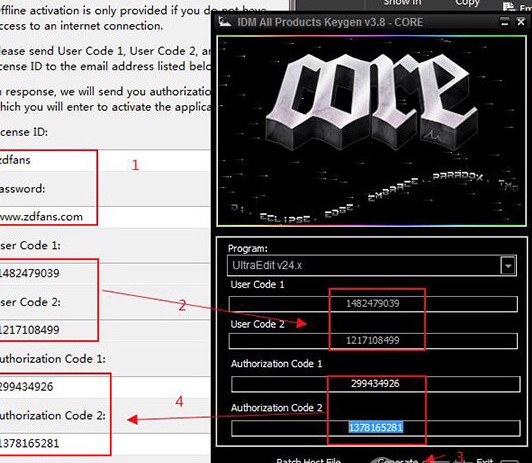This screenshot has width=532, height=463.
Task: Click the License ID field containing zdfans
Action: coord(105,160)
